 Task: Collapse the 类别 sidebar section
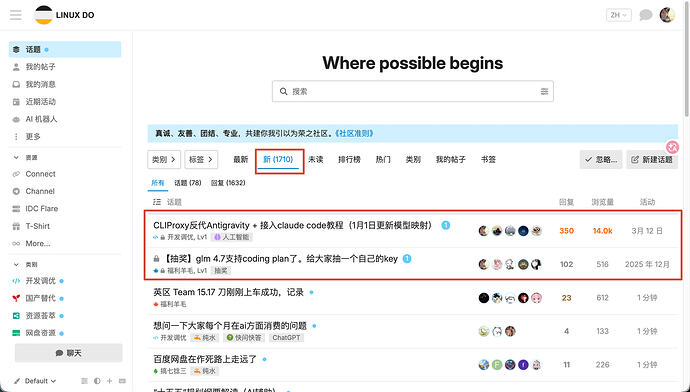(x=26, y=264)
